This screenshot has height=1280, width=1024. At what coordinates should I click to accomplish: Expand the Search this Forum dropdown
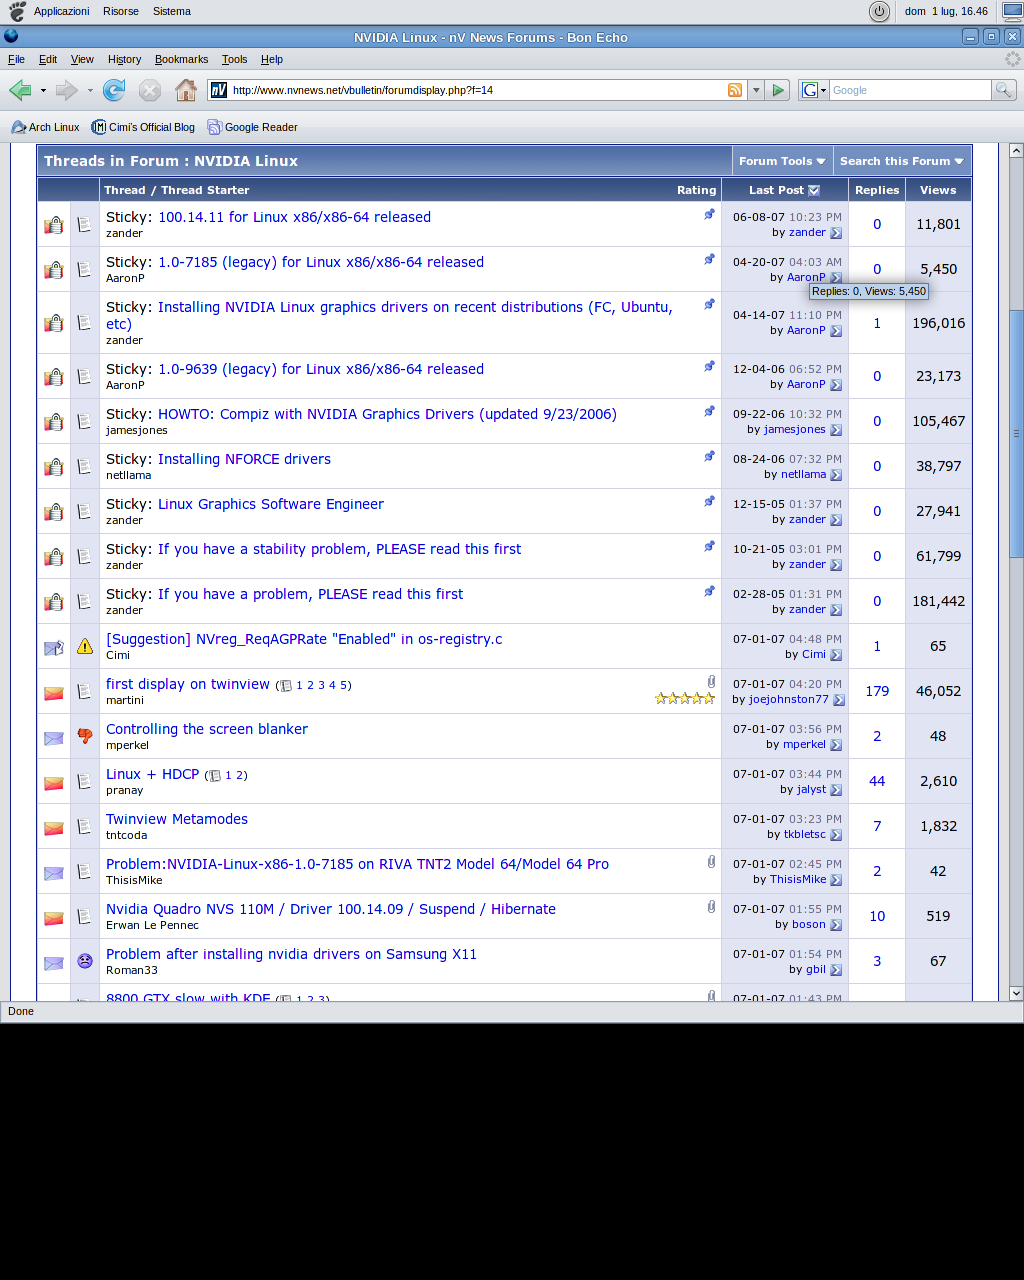click(901, 161)
